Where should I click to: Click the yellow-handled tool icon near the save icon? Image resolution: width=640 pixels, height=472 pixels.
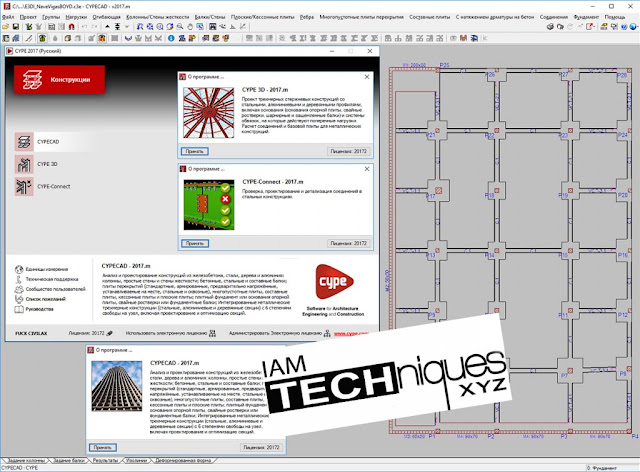(x=28, y=27)
